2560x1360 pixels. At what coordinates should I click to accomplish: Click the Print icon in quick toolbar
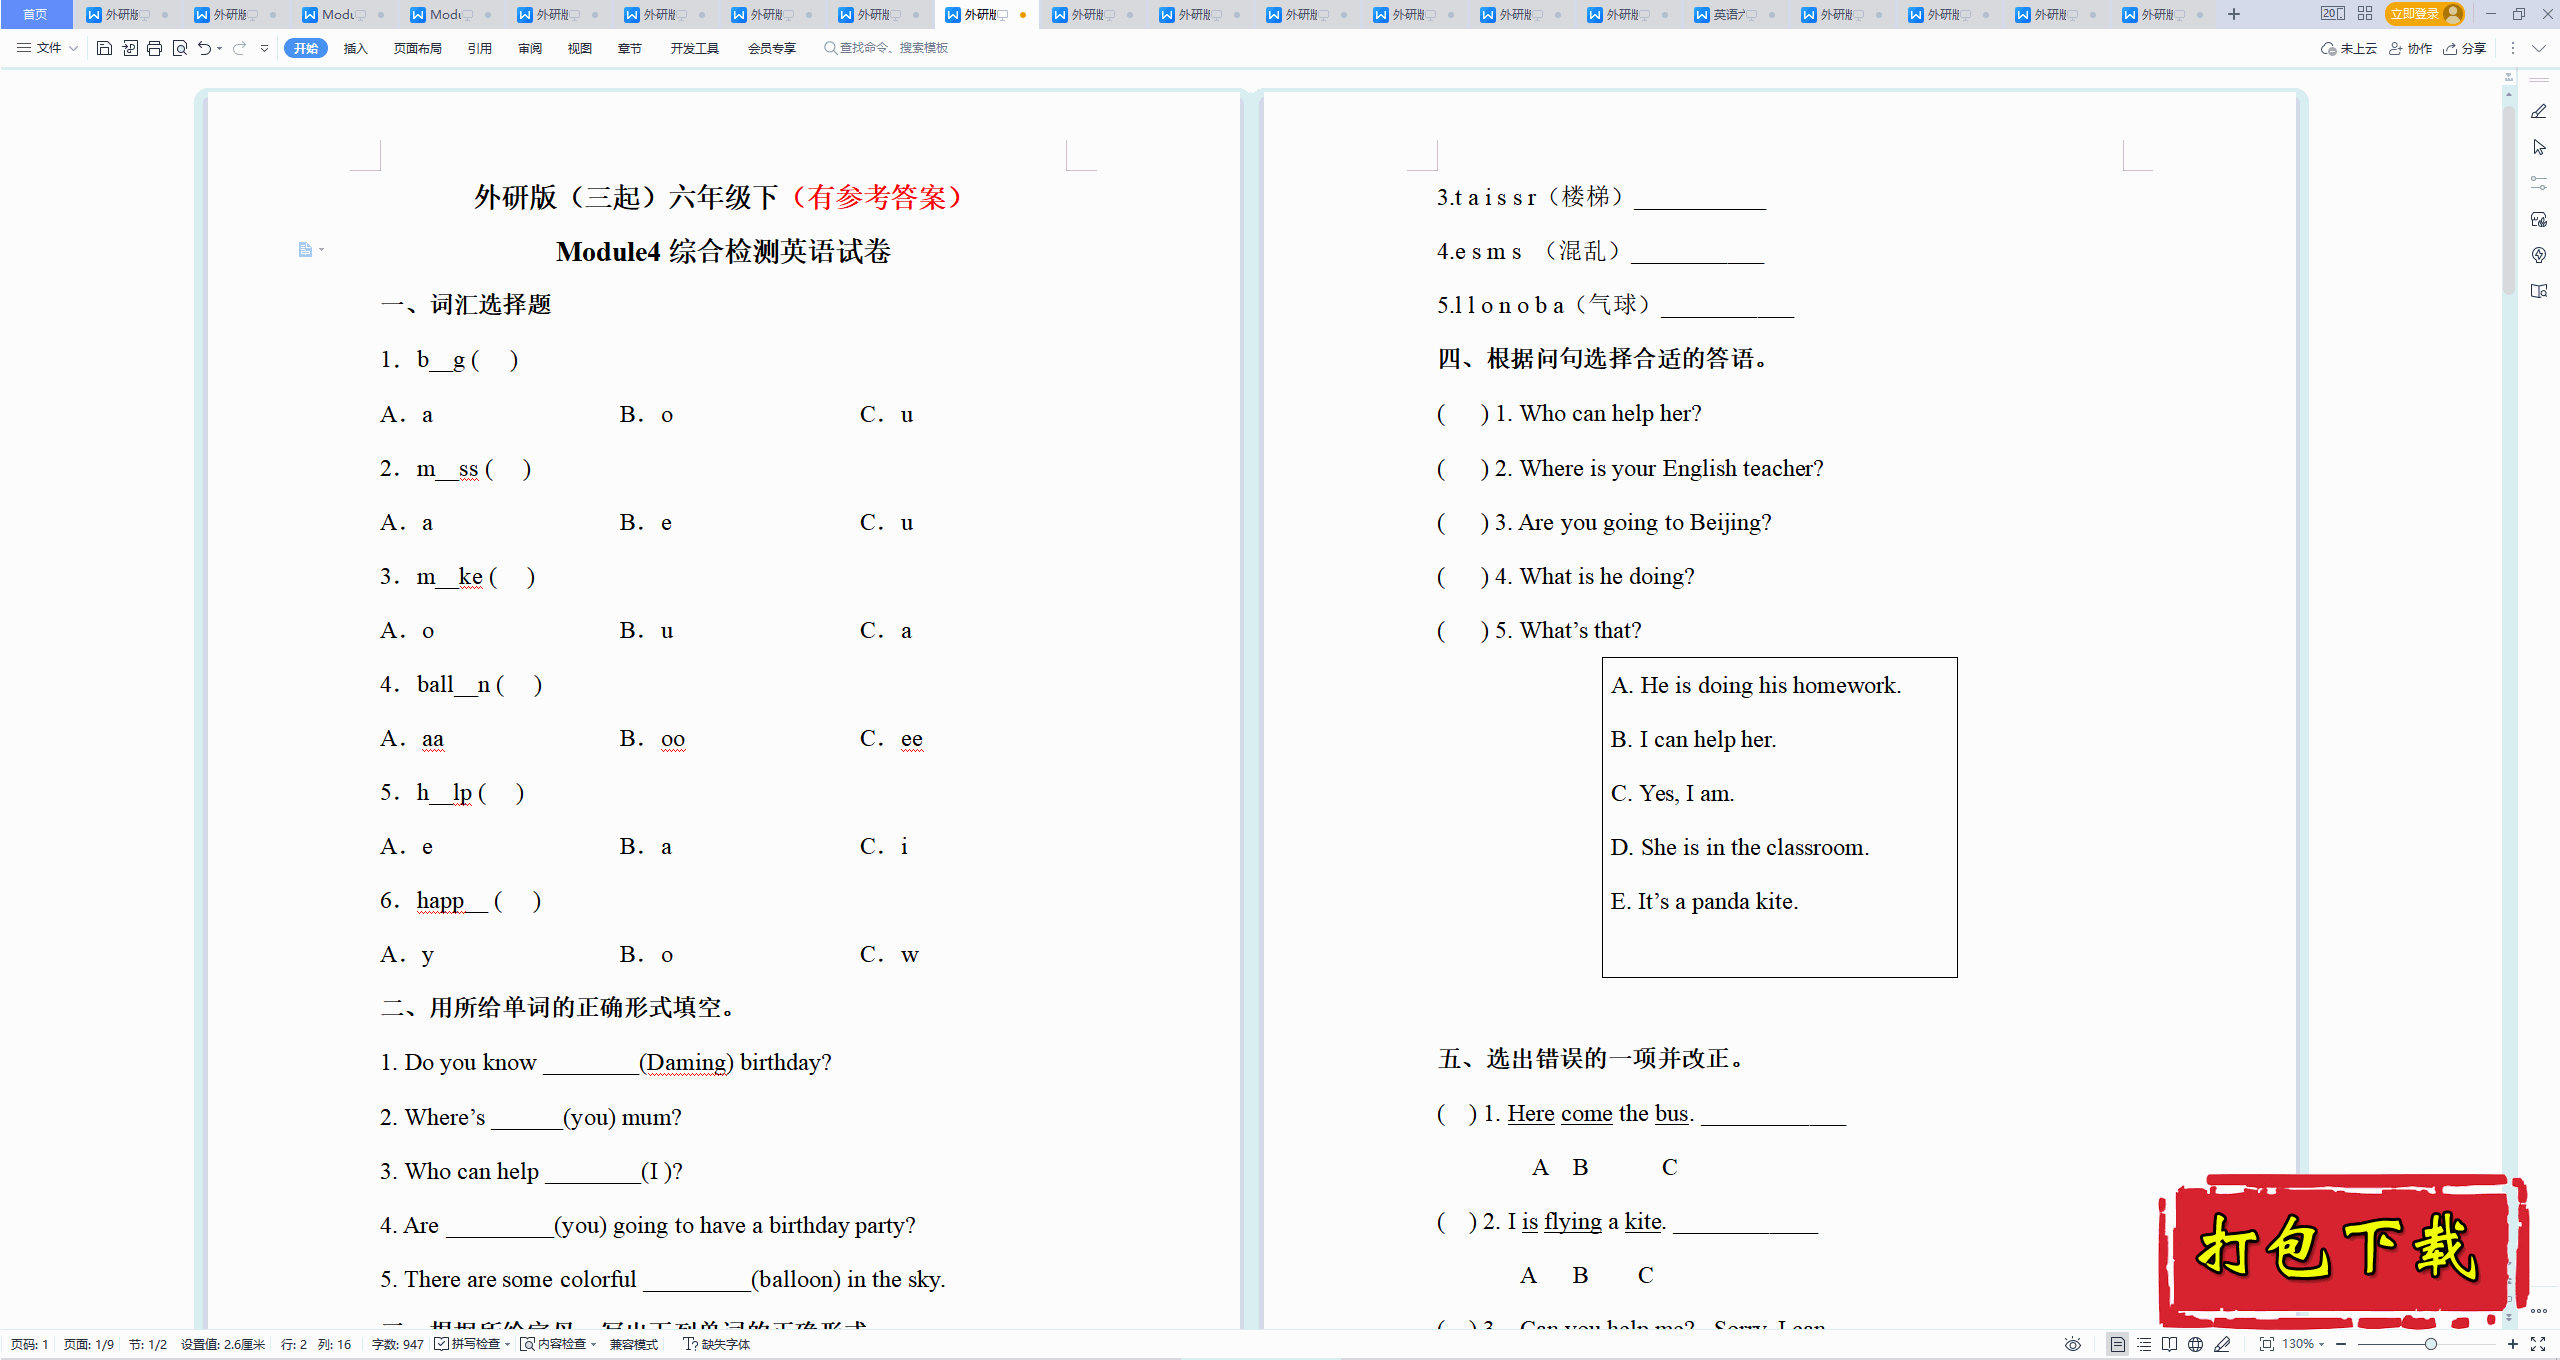click(x=154, y=48)
